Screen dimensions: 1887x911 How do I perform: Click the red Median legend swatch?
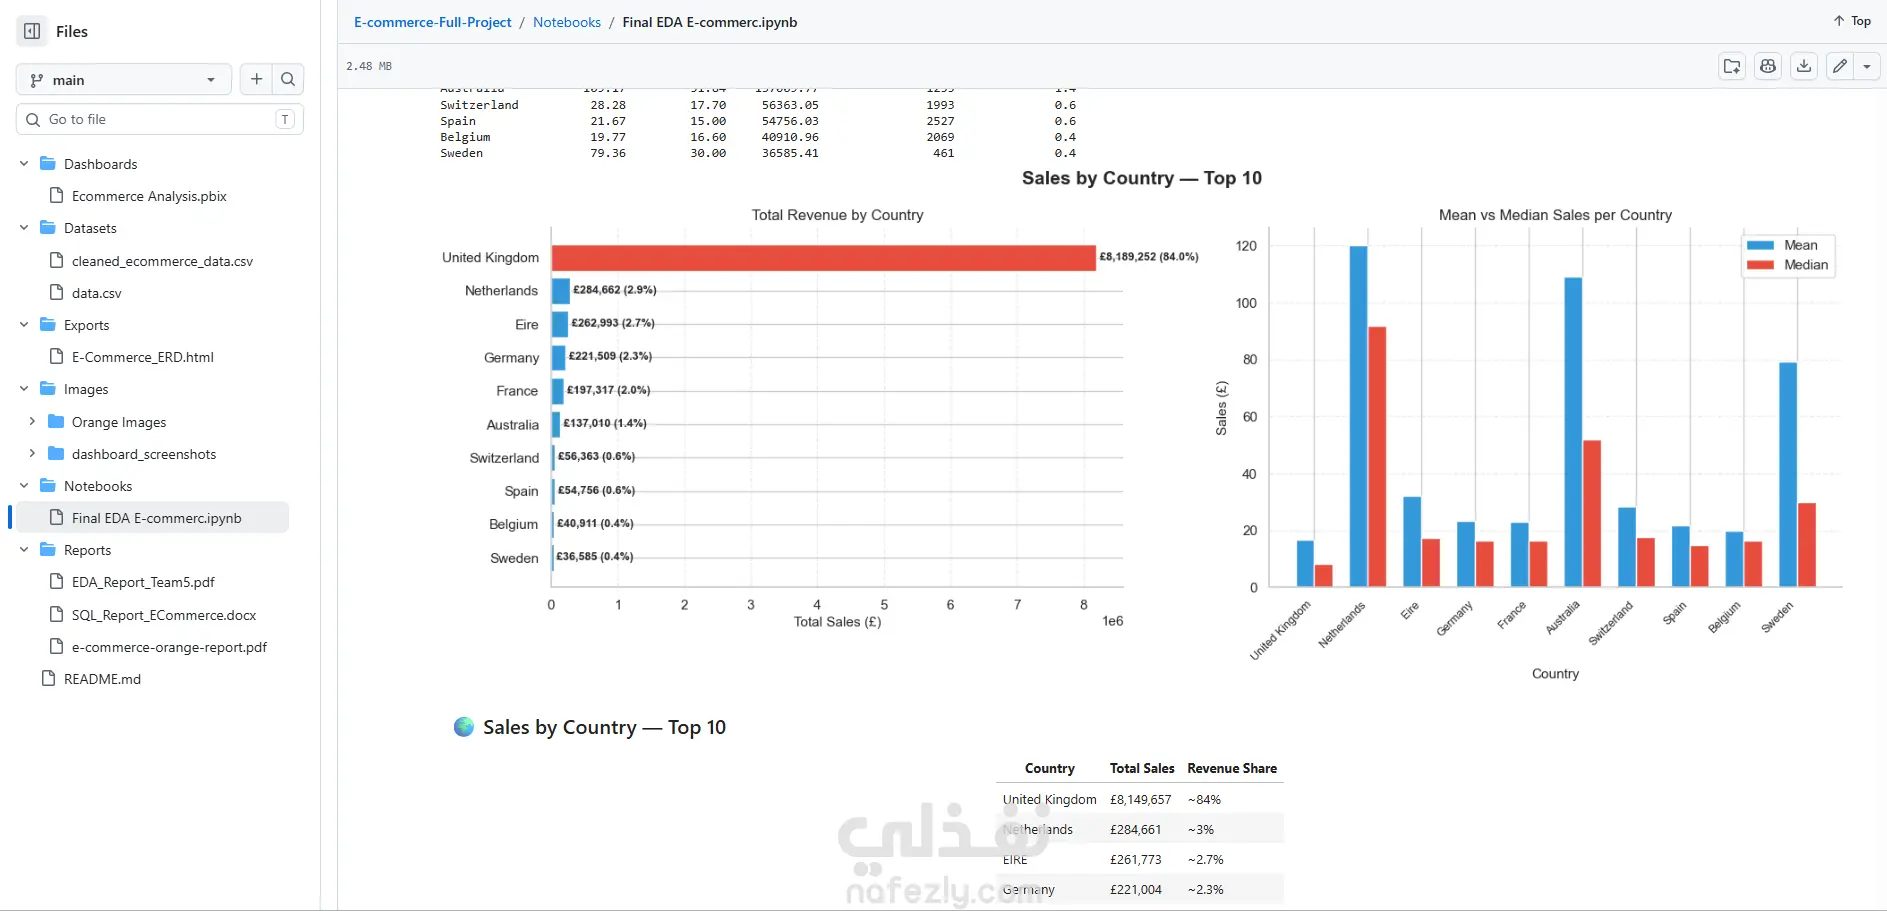[1760, 265]
